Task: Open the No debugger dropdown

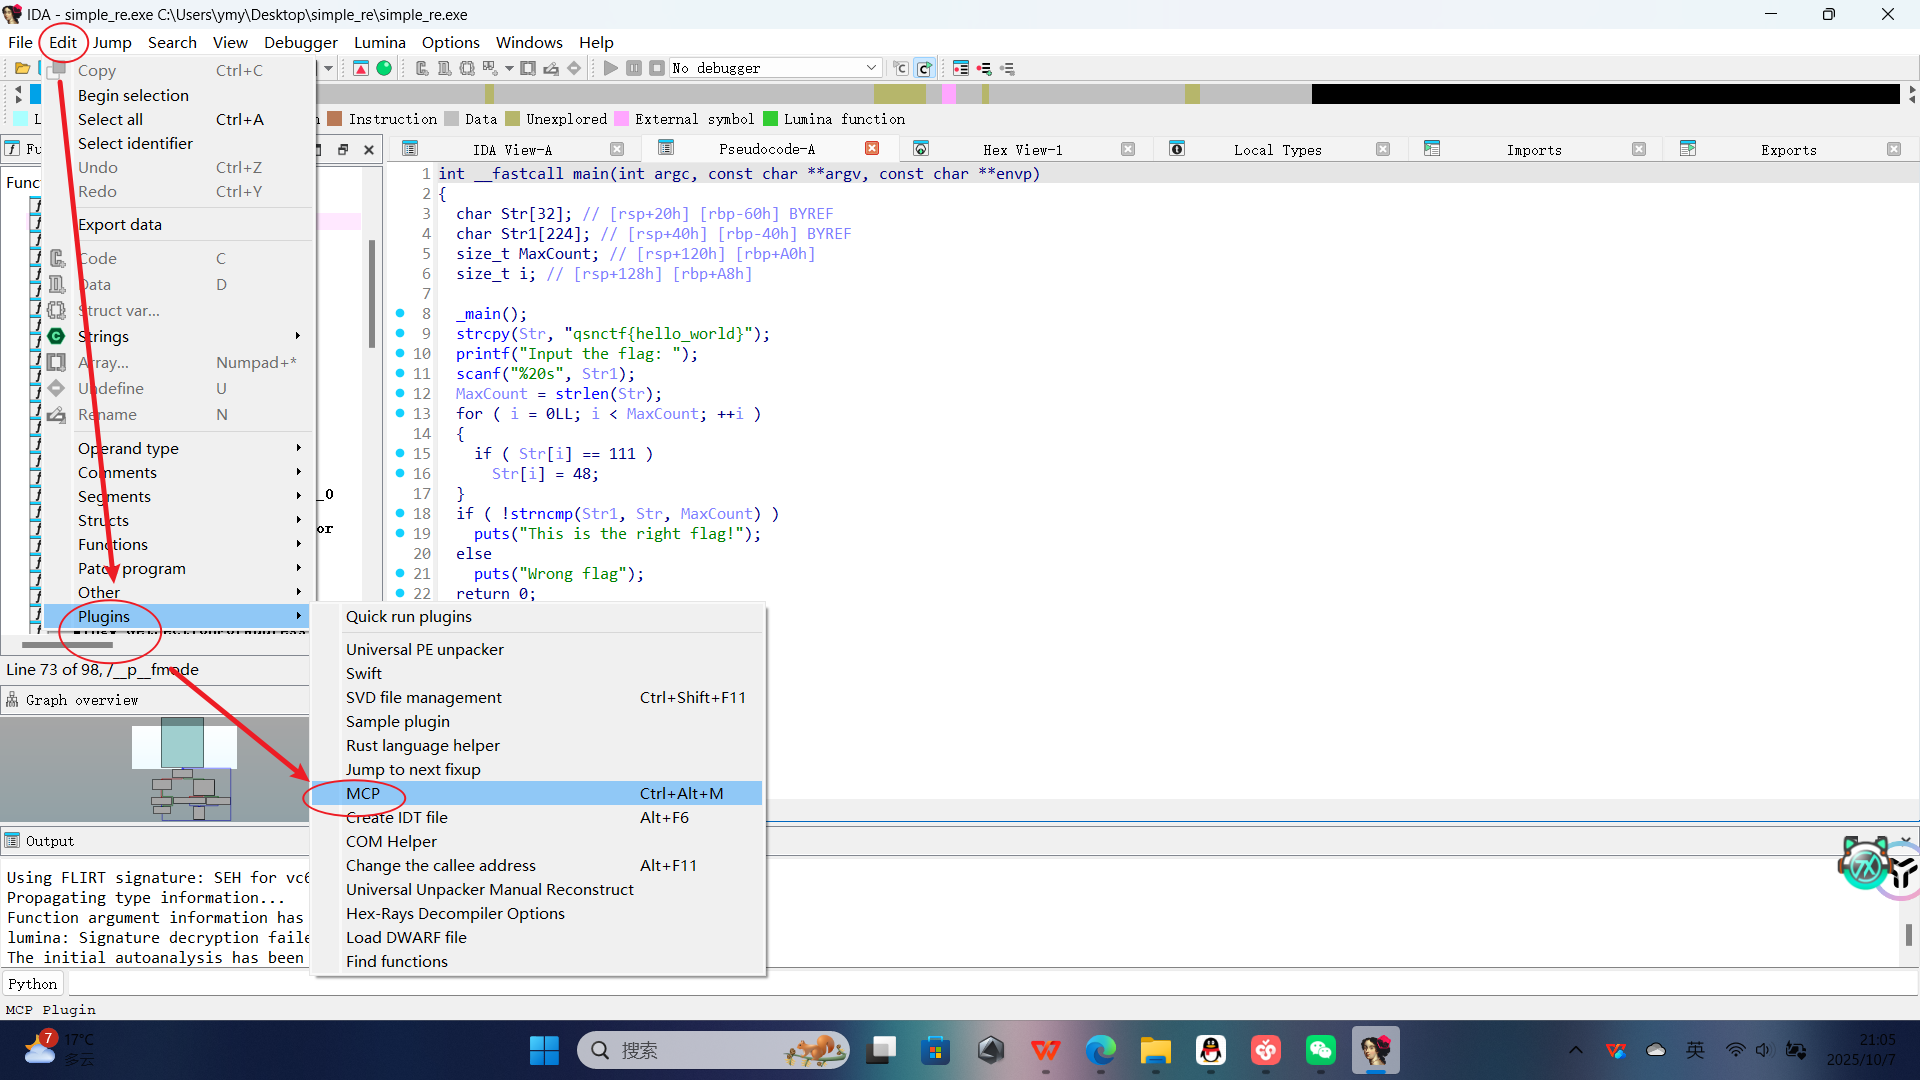Action: (x=869, y=68)
